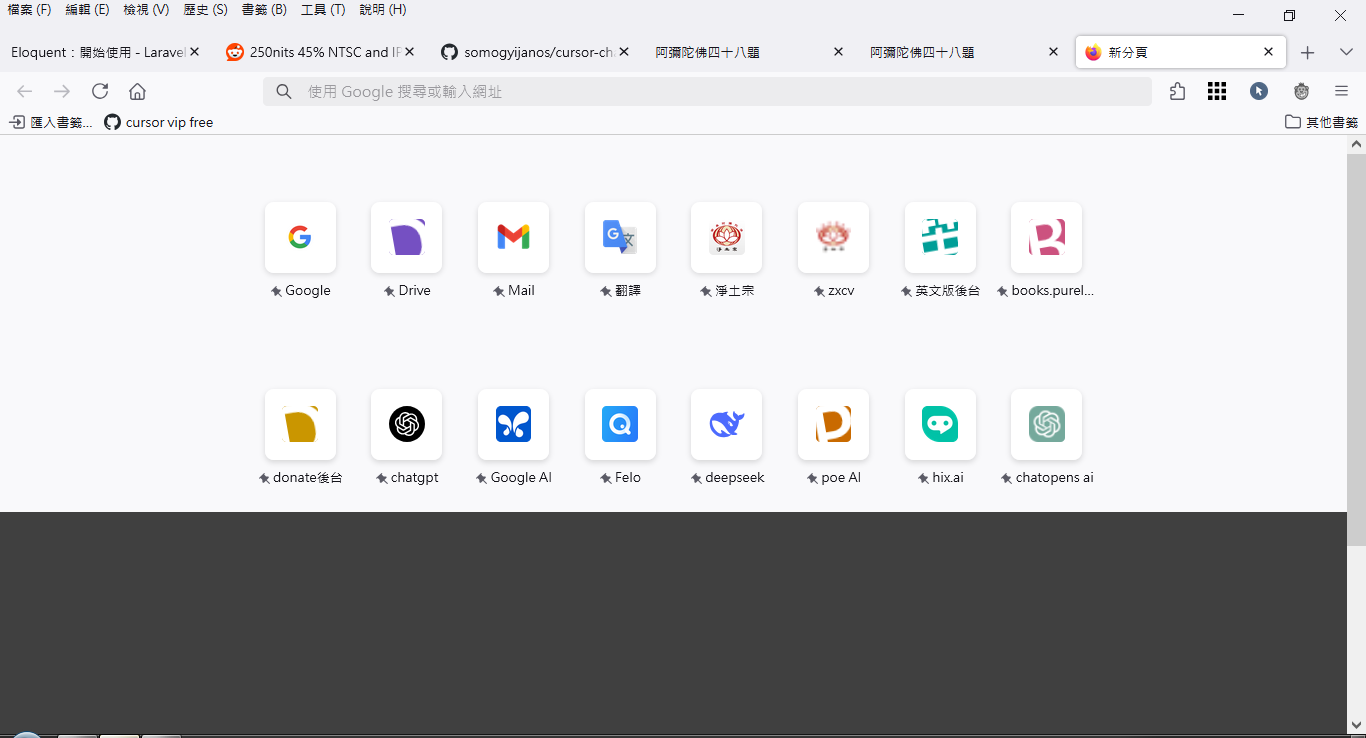
Task: Open the hix.ai shortcut tile
Action: [x=940, y=425]
